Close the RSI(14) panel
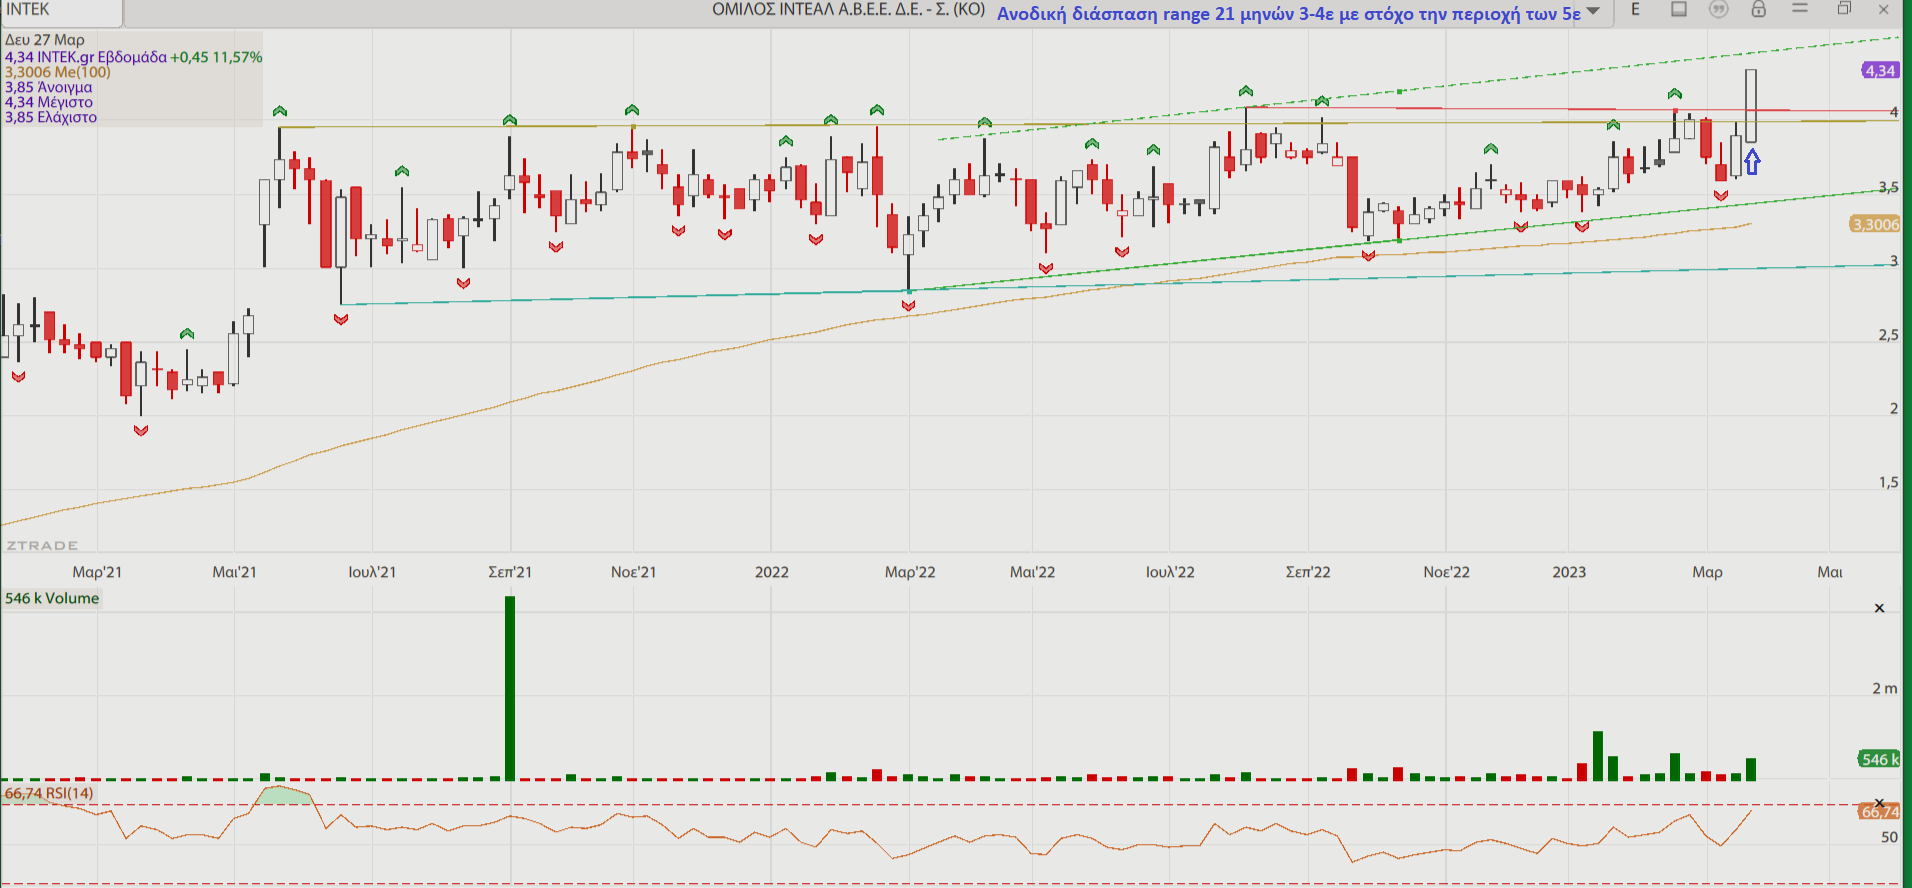1912x888 pixels. [x=1879, y=802]
